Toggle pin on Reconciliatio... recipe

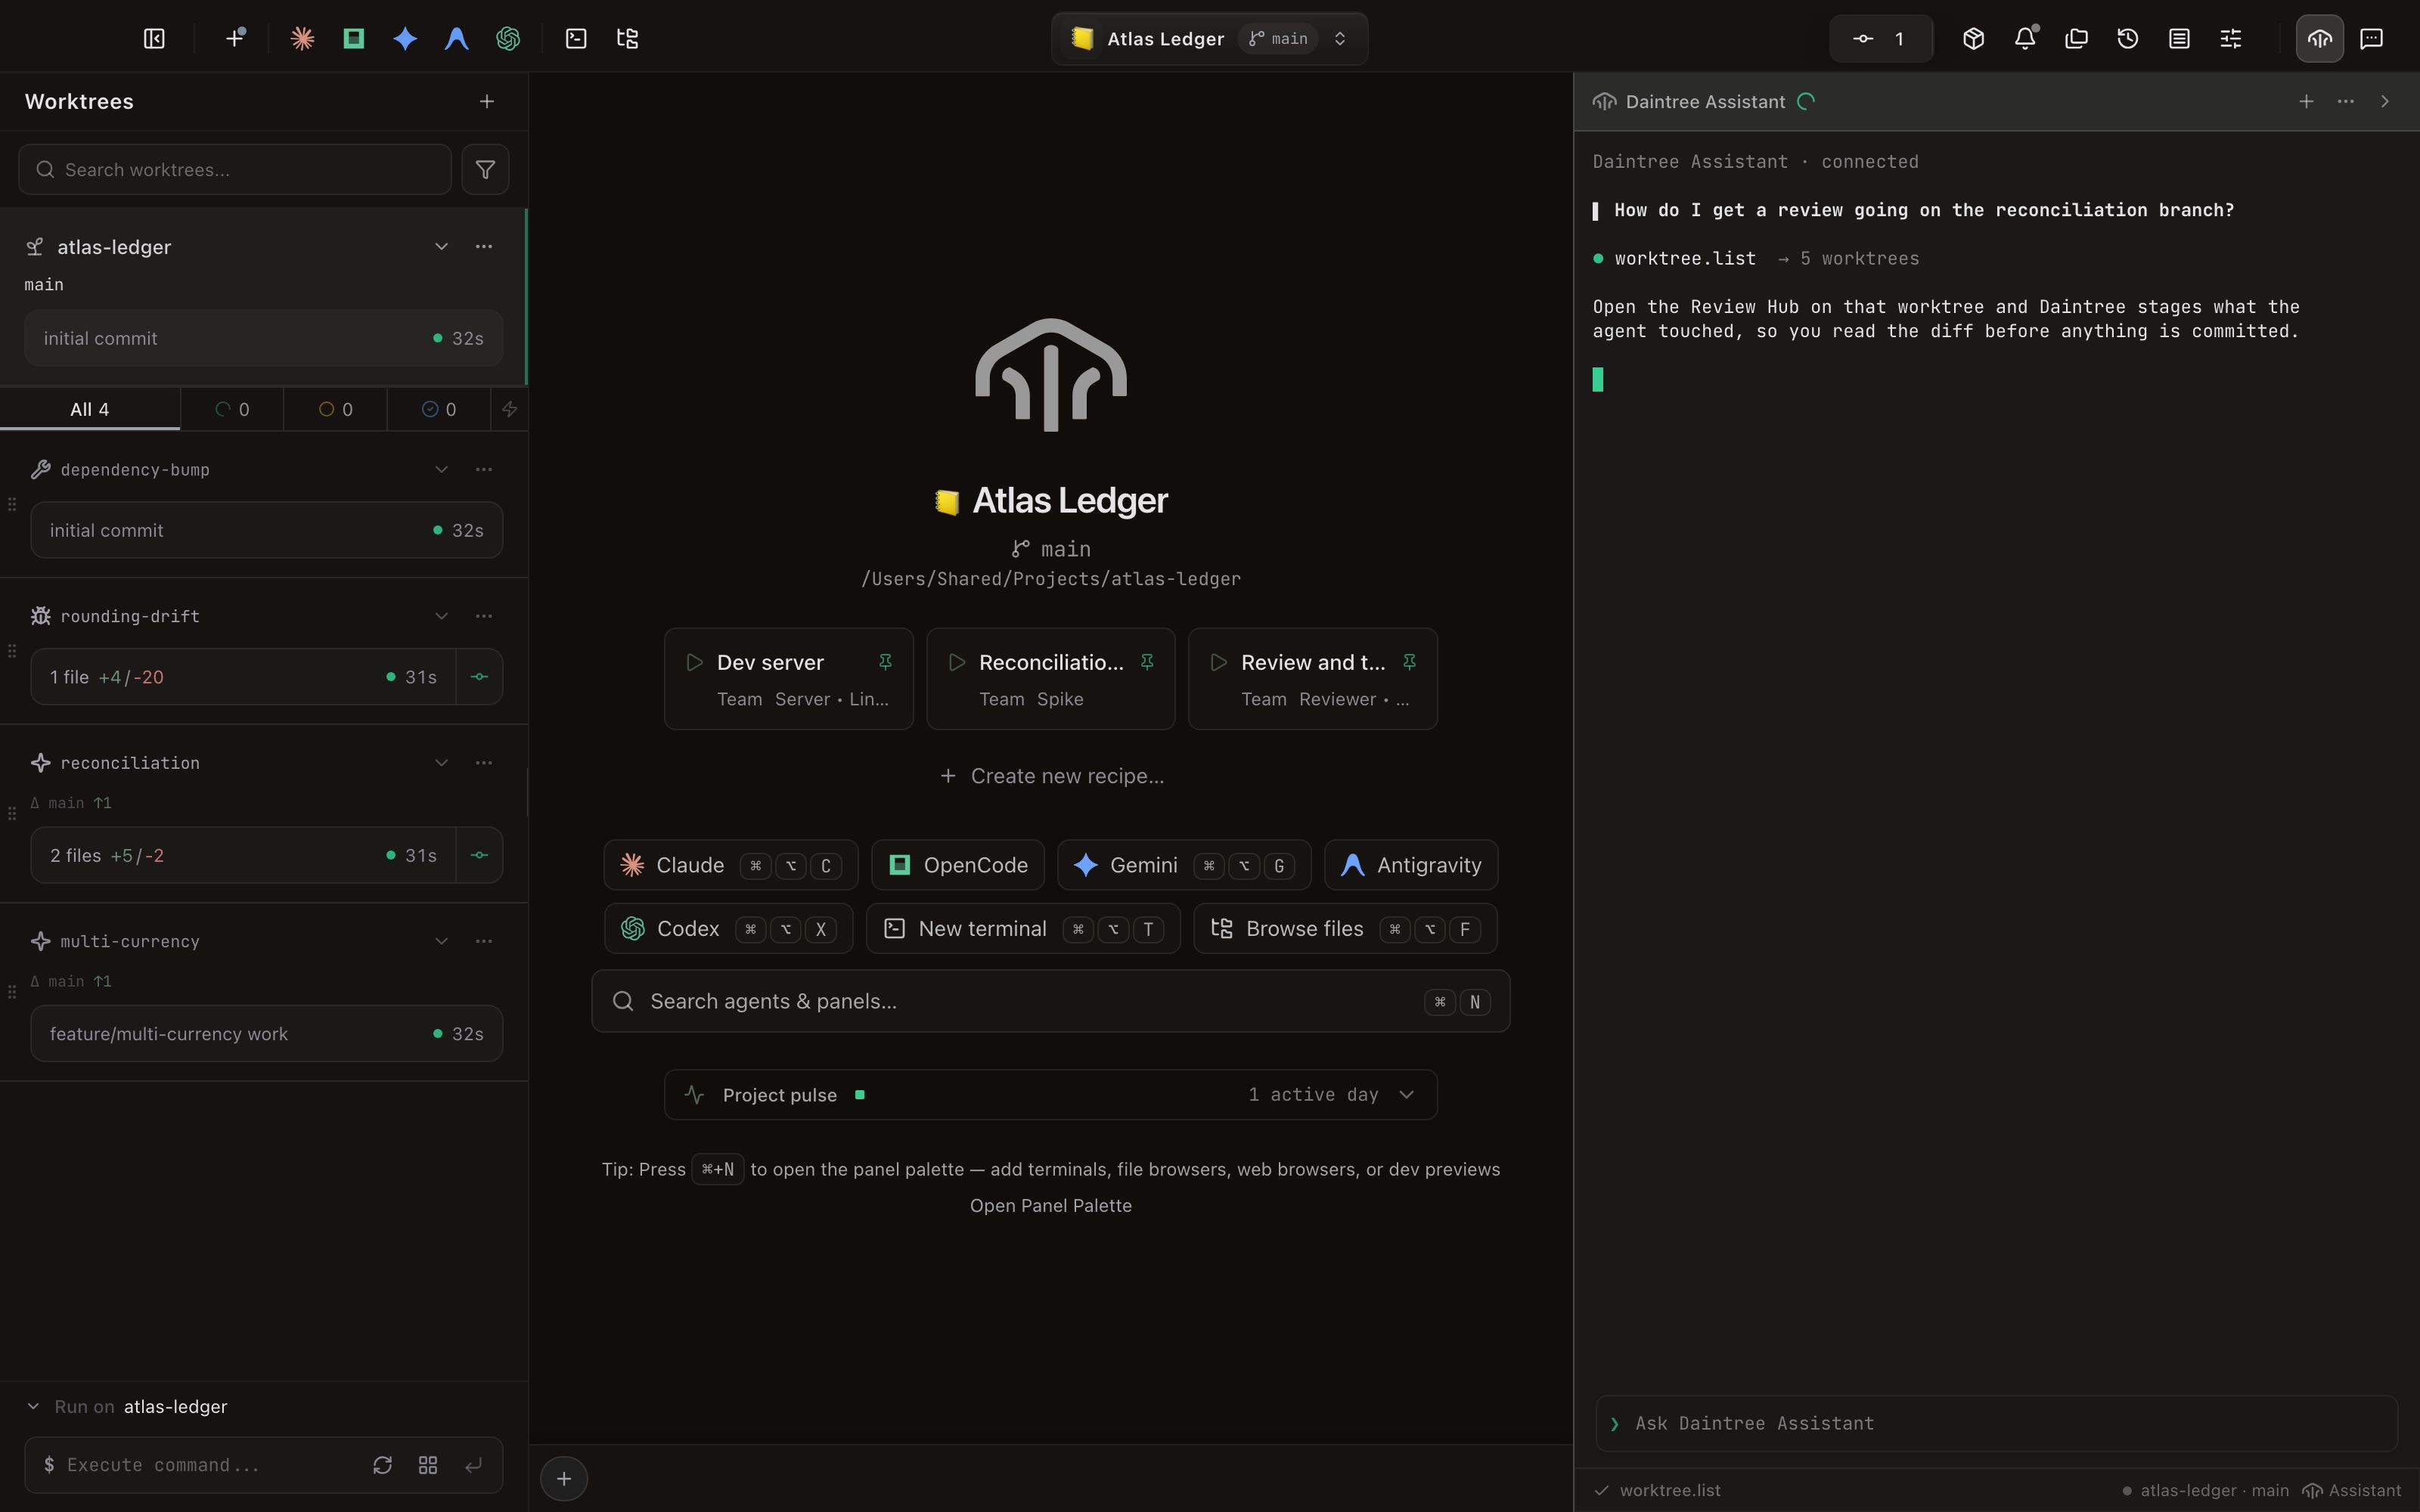pos(1147,662)
